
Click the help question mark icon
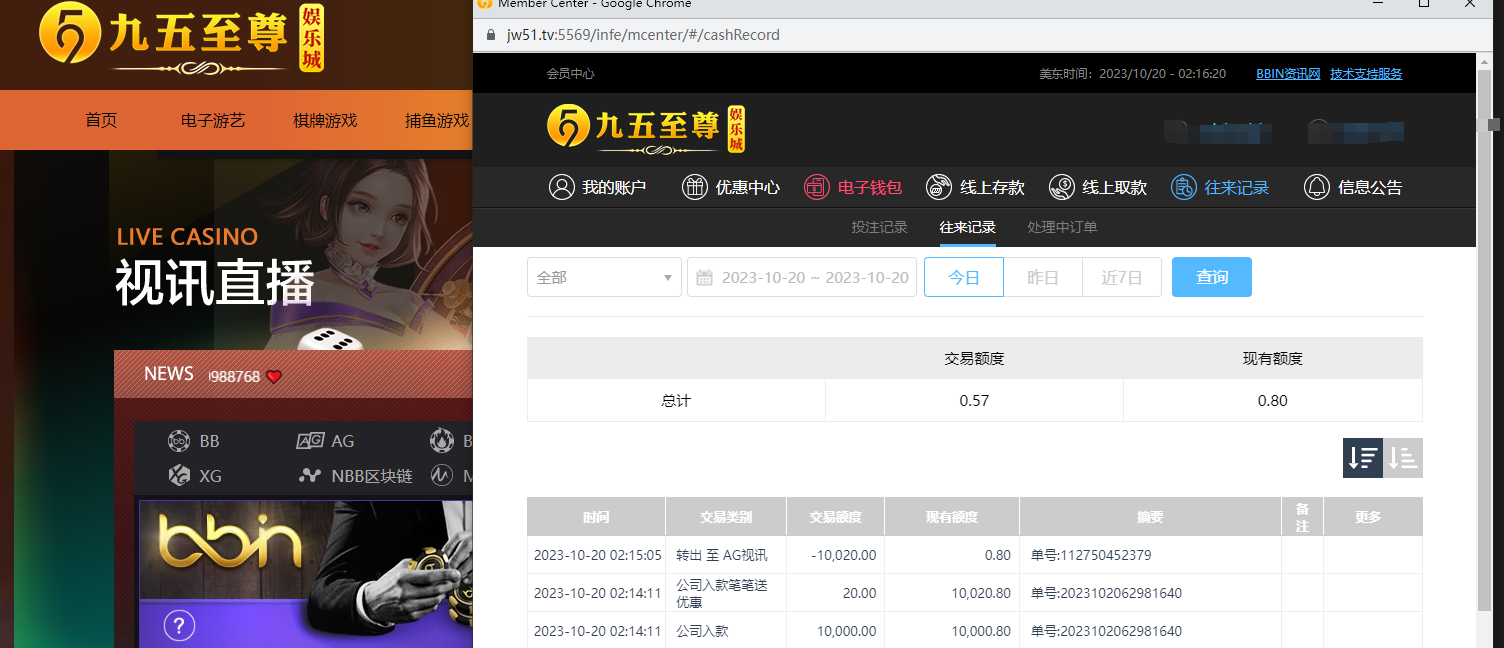(x=179, y=626)
